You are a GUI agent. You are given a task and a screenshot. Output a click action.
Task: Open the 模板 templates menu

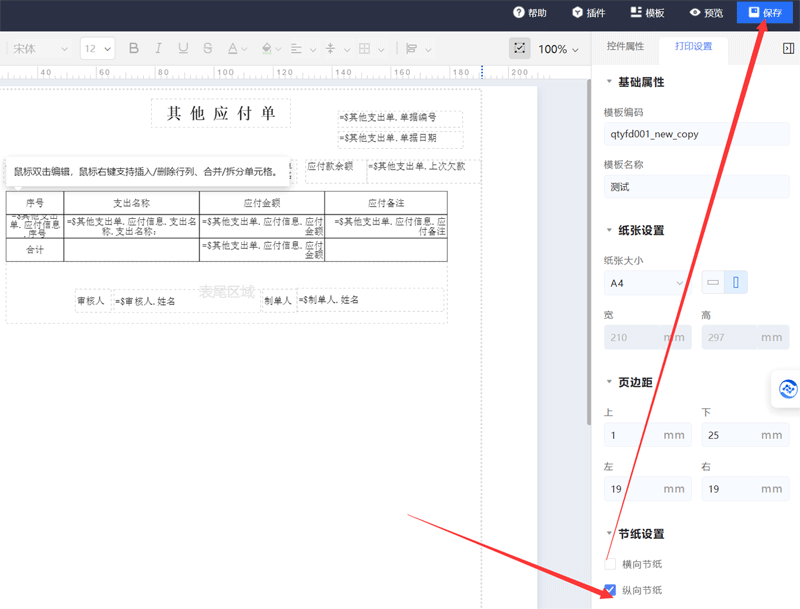(647, 13)
